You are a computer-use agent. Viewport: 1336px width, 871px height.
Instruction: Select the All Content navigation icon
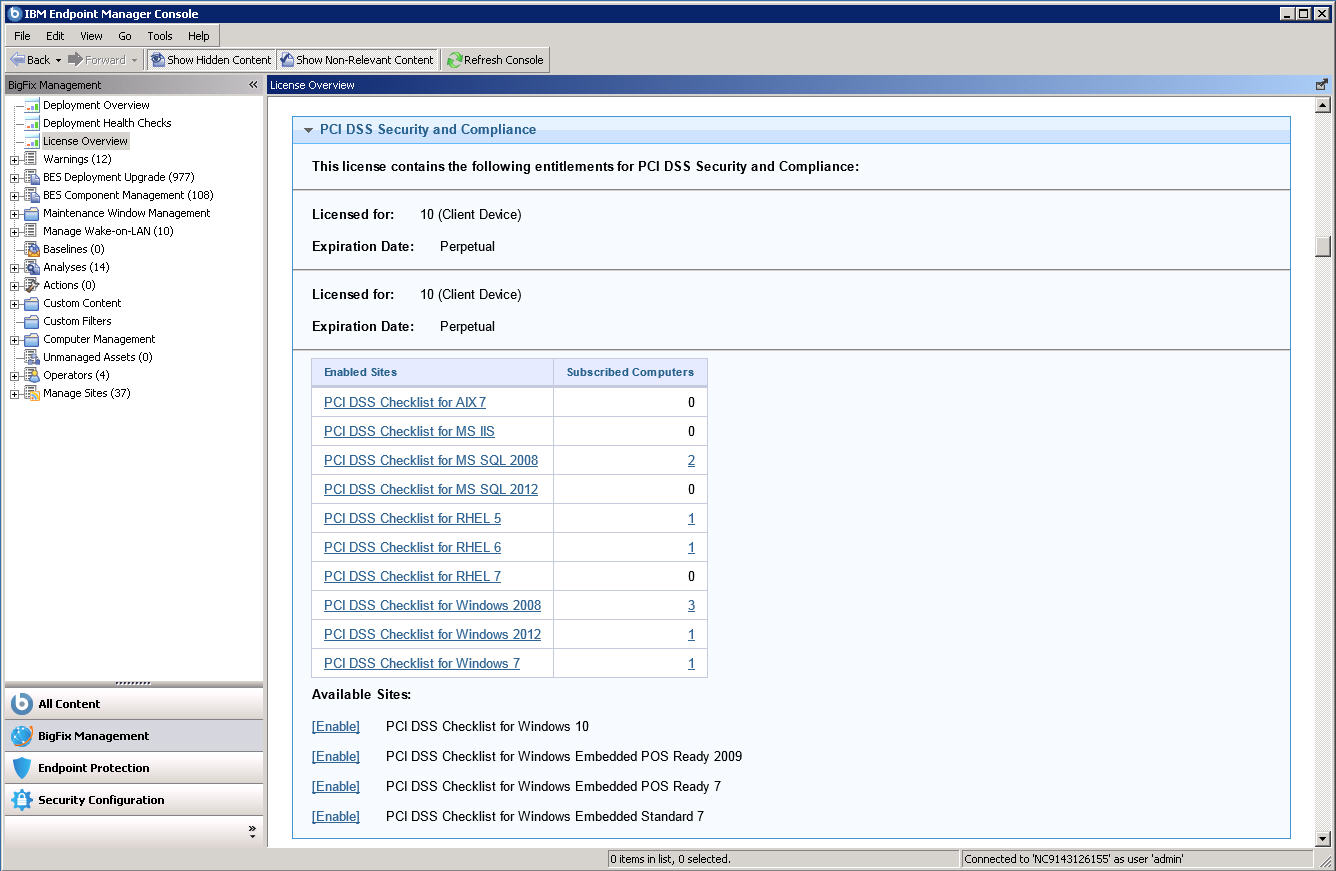click(x=20, y=703)
